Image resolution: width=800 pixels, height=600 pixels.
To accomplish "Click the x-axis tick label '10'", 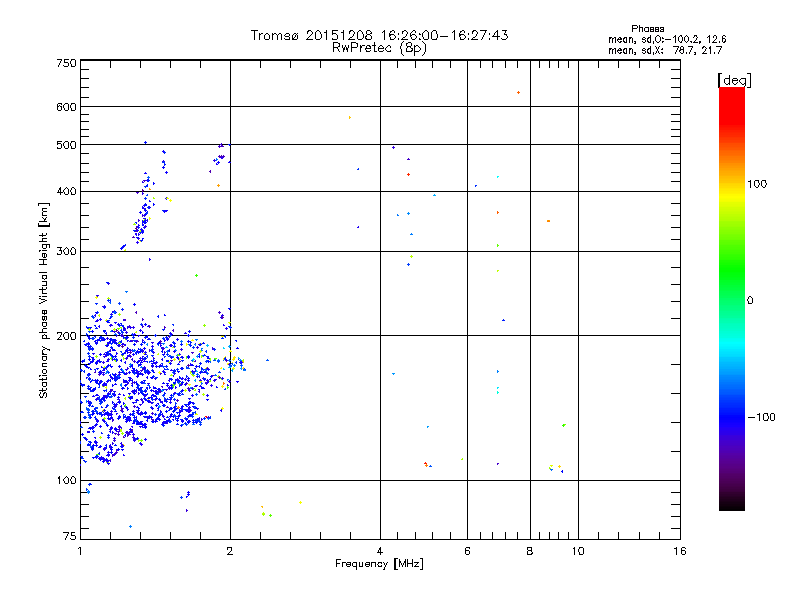I will point(578,551).
